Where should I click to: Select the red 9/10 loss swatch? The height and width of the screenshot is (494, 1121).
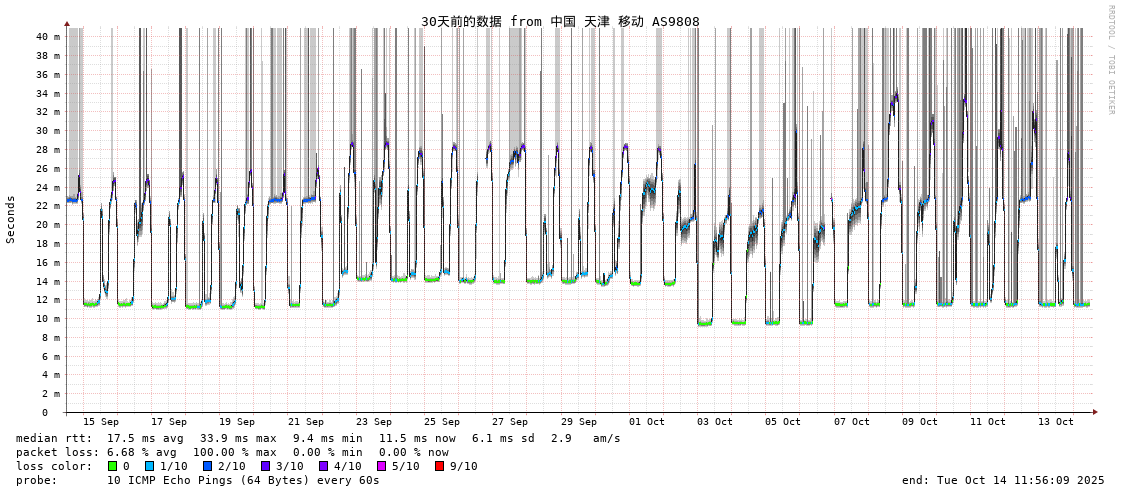click(439, 466)
